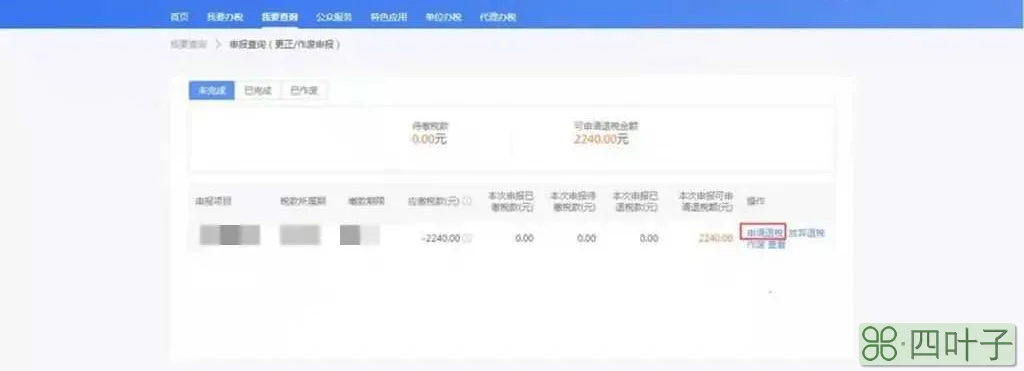The width and height of the screenshot is (1024, 371).
Task: Click the 操作 column header
Action: click(x=756, y=201)
